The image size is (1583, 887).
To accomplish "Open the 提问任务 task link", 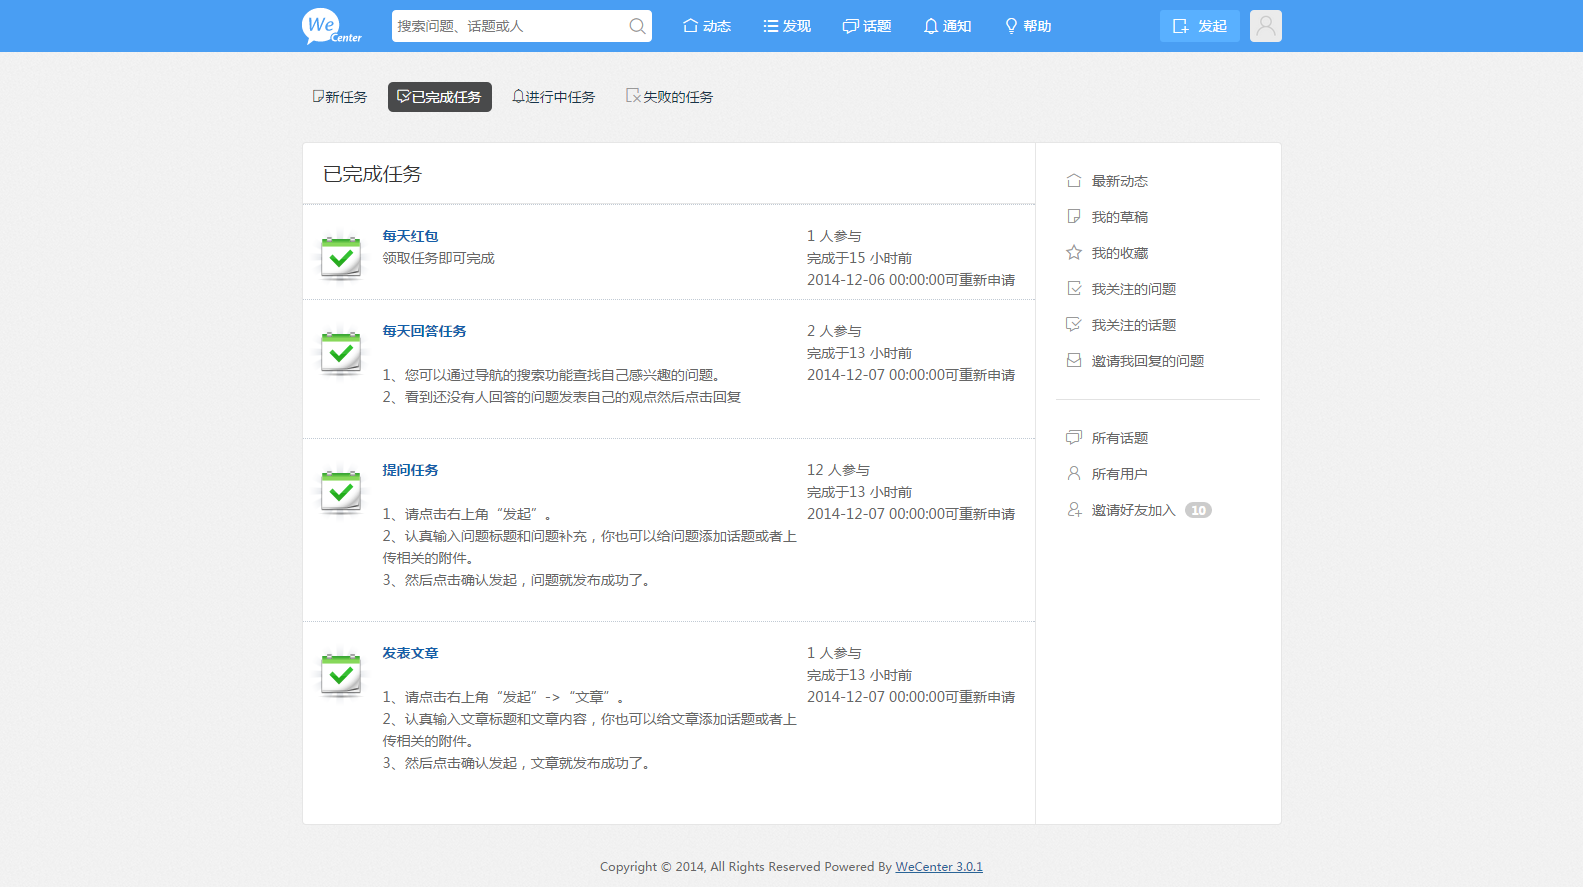I will tap(410, 470).
